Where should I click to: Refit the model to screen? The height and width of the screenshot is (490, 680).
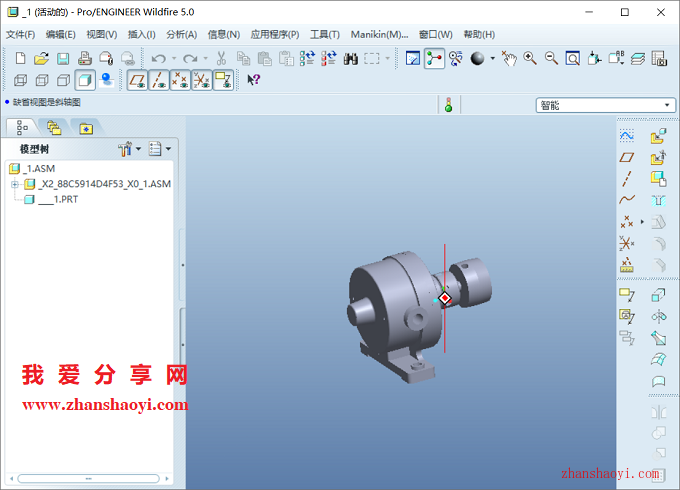(x=572, y=58)
